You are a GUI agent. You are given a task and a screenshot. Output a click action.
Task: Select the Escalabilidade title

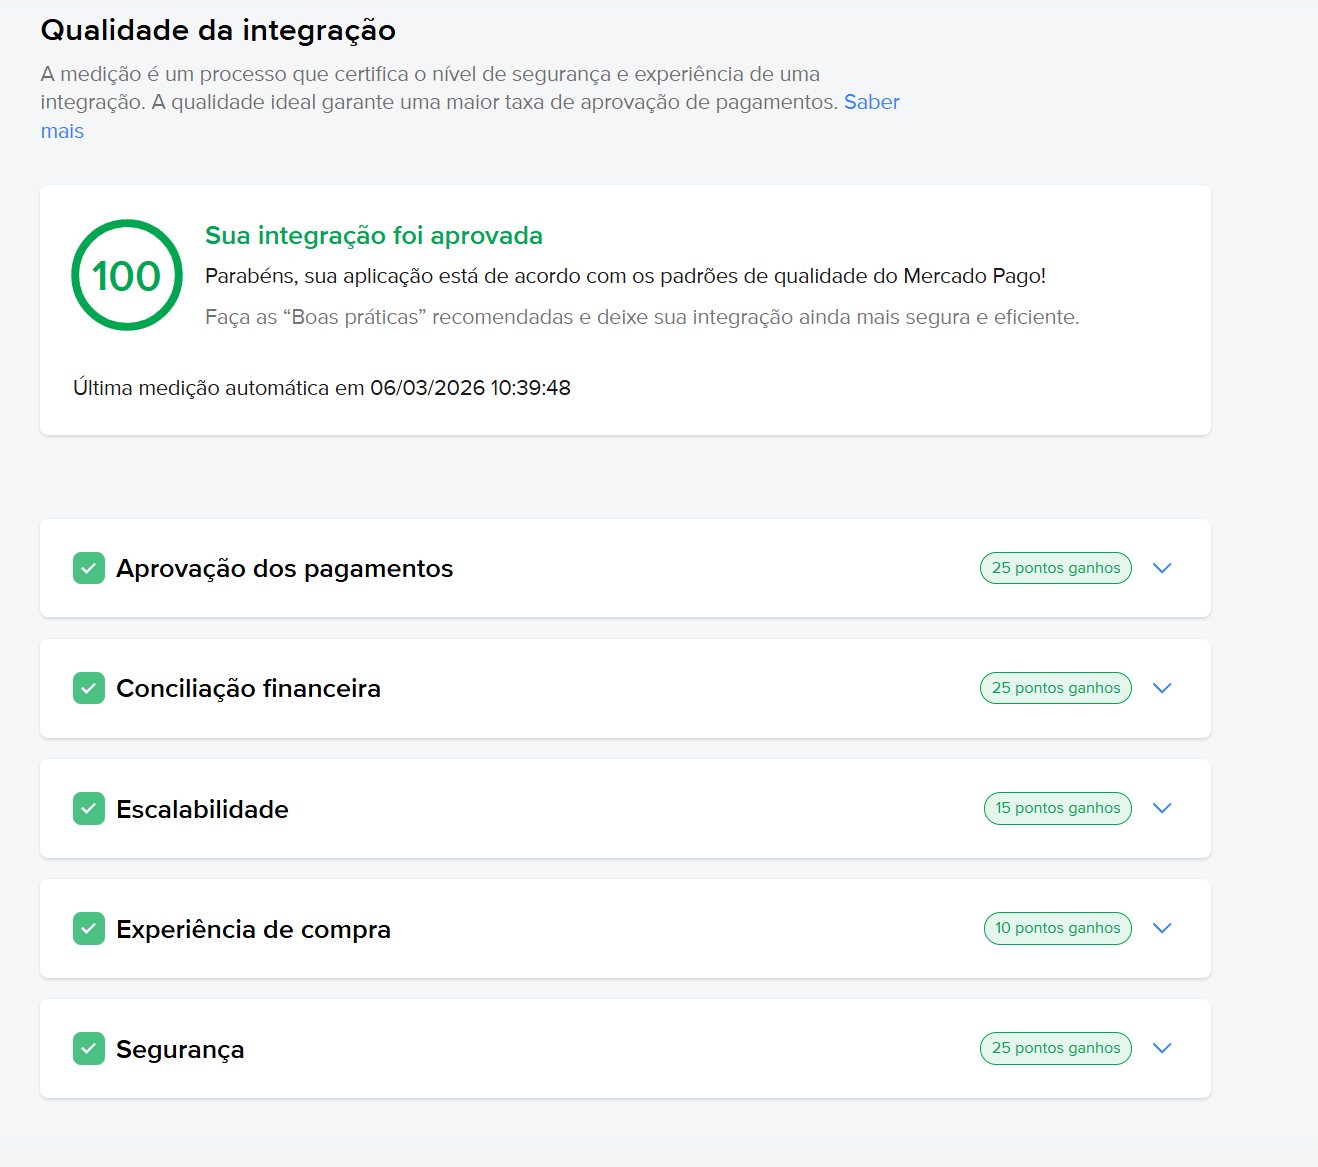(x=203, y=809)
